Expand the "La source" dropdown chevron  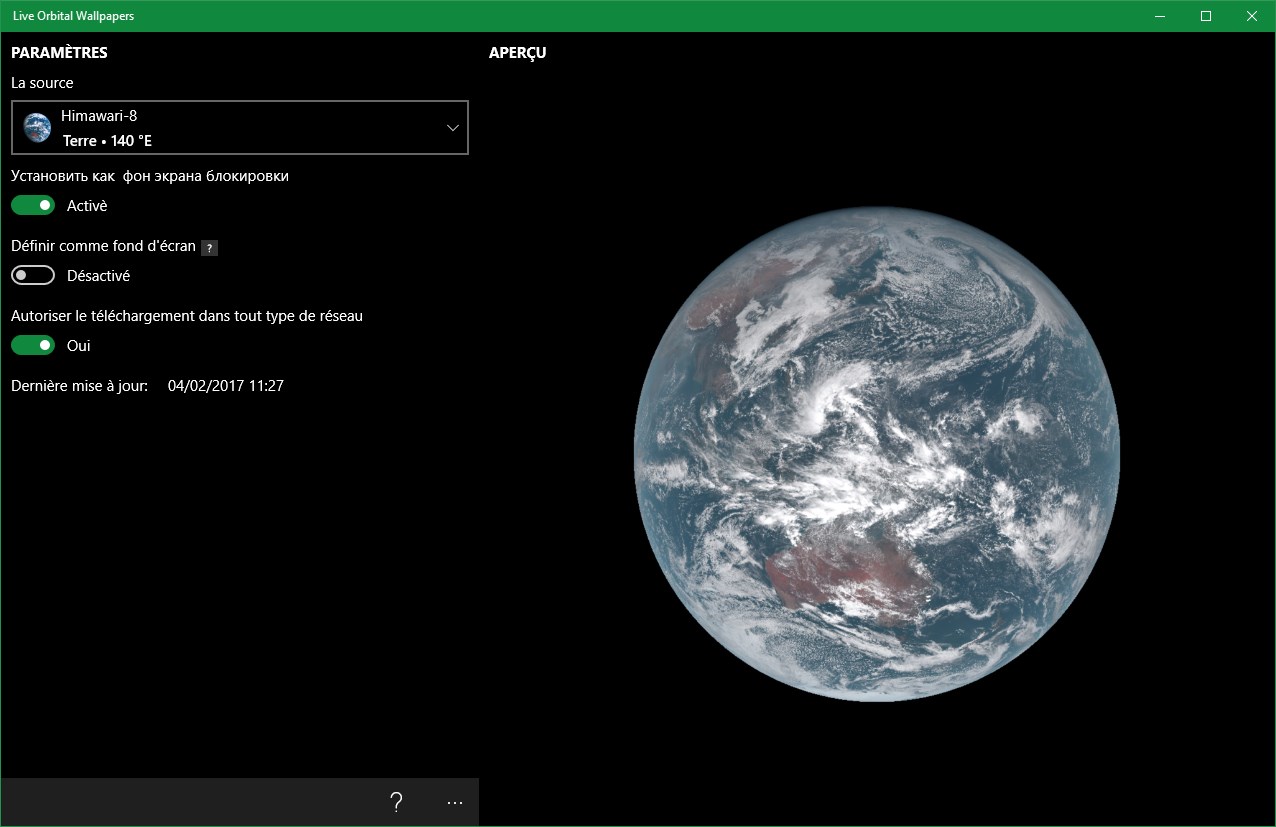pos(452,127)
